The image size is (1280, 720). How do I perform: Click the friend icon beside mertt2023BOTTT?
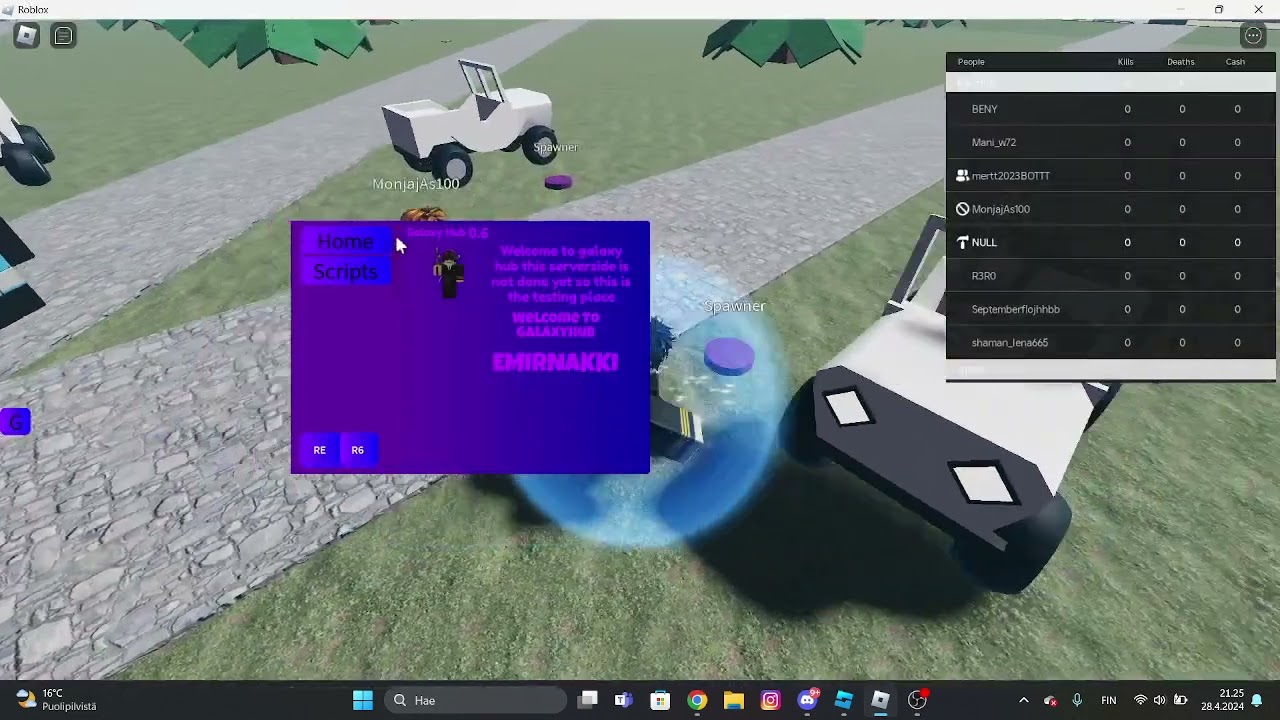pyautogui.click(x=962, y=176)
